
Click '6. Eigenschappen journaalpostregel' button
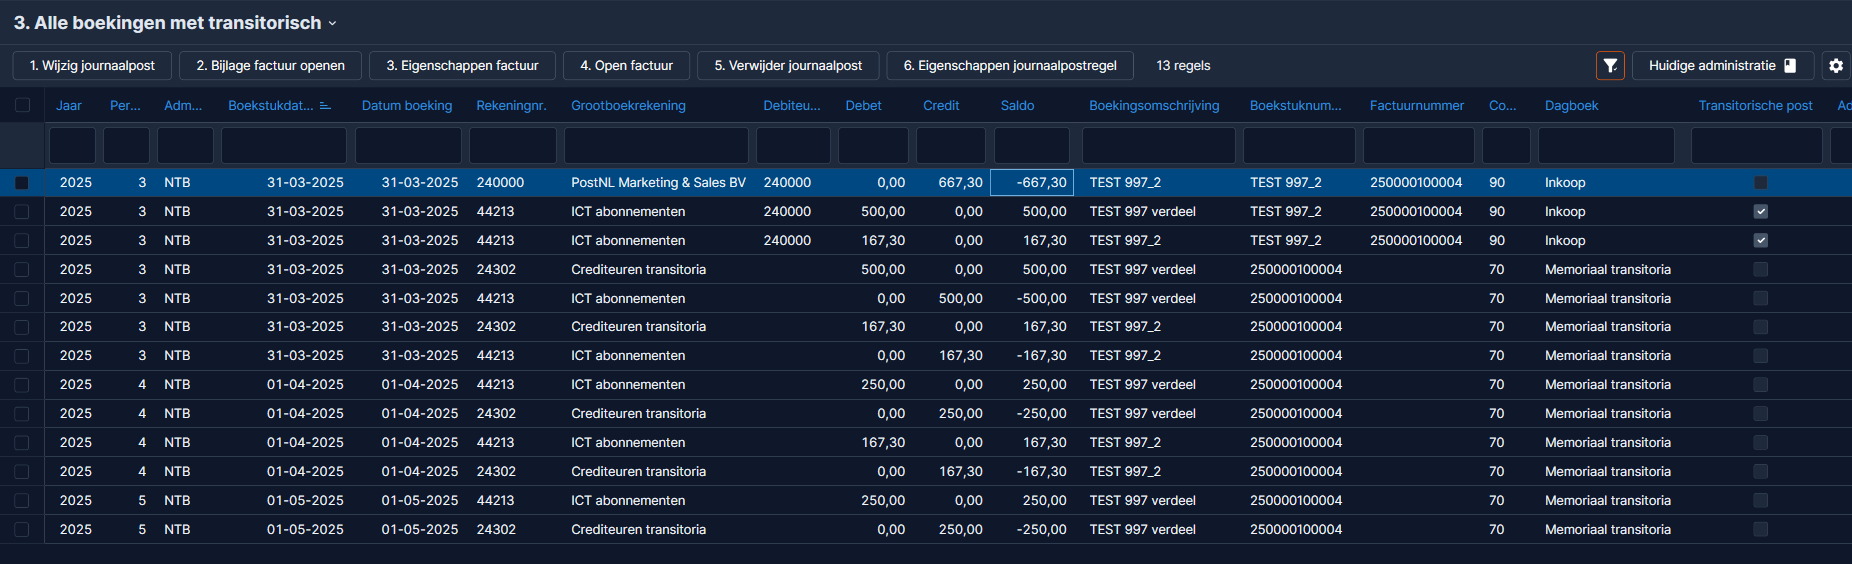[x=1010, y=66]
